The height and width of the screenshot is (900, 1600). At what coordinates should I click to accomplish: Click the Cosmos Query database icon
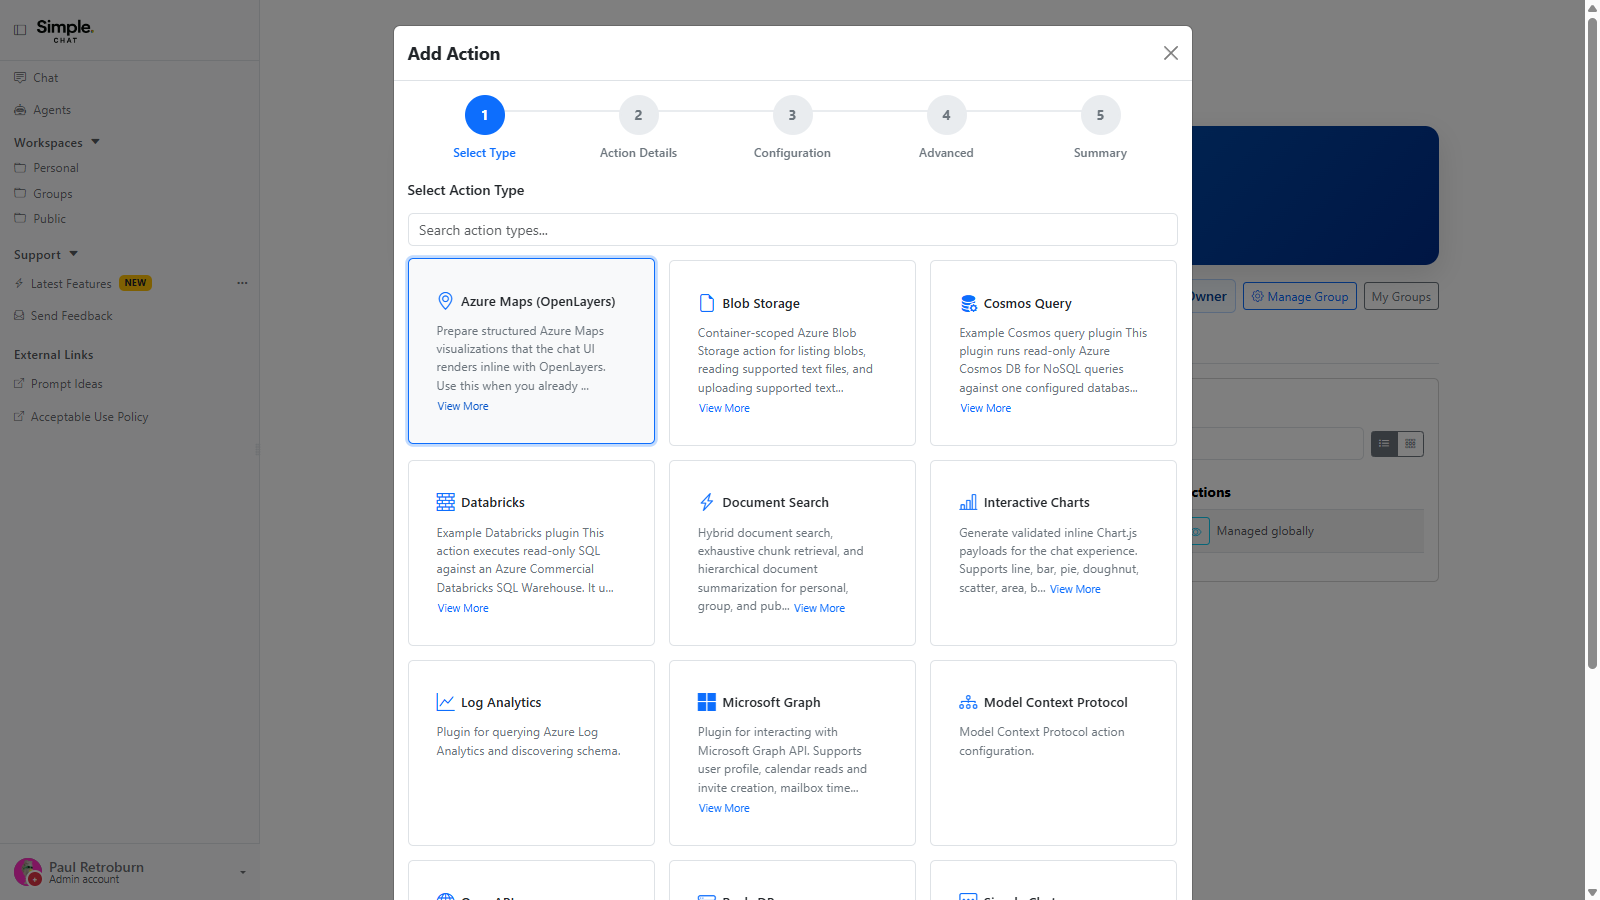pyautogui.click(x=968, y=303)
